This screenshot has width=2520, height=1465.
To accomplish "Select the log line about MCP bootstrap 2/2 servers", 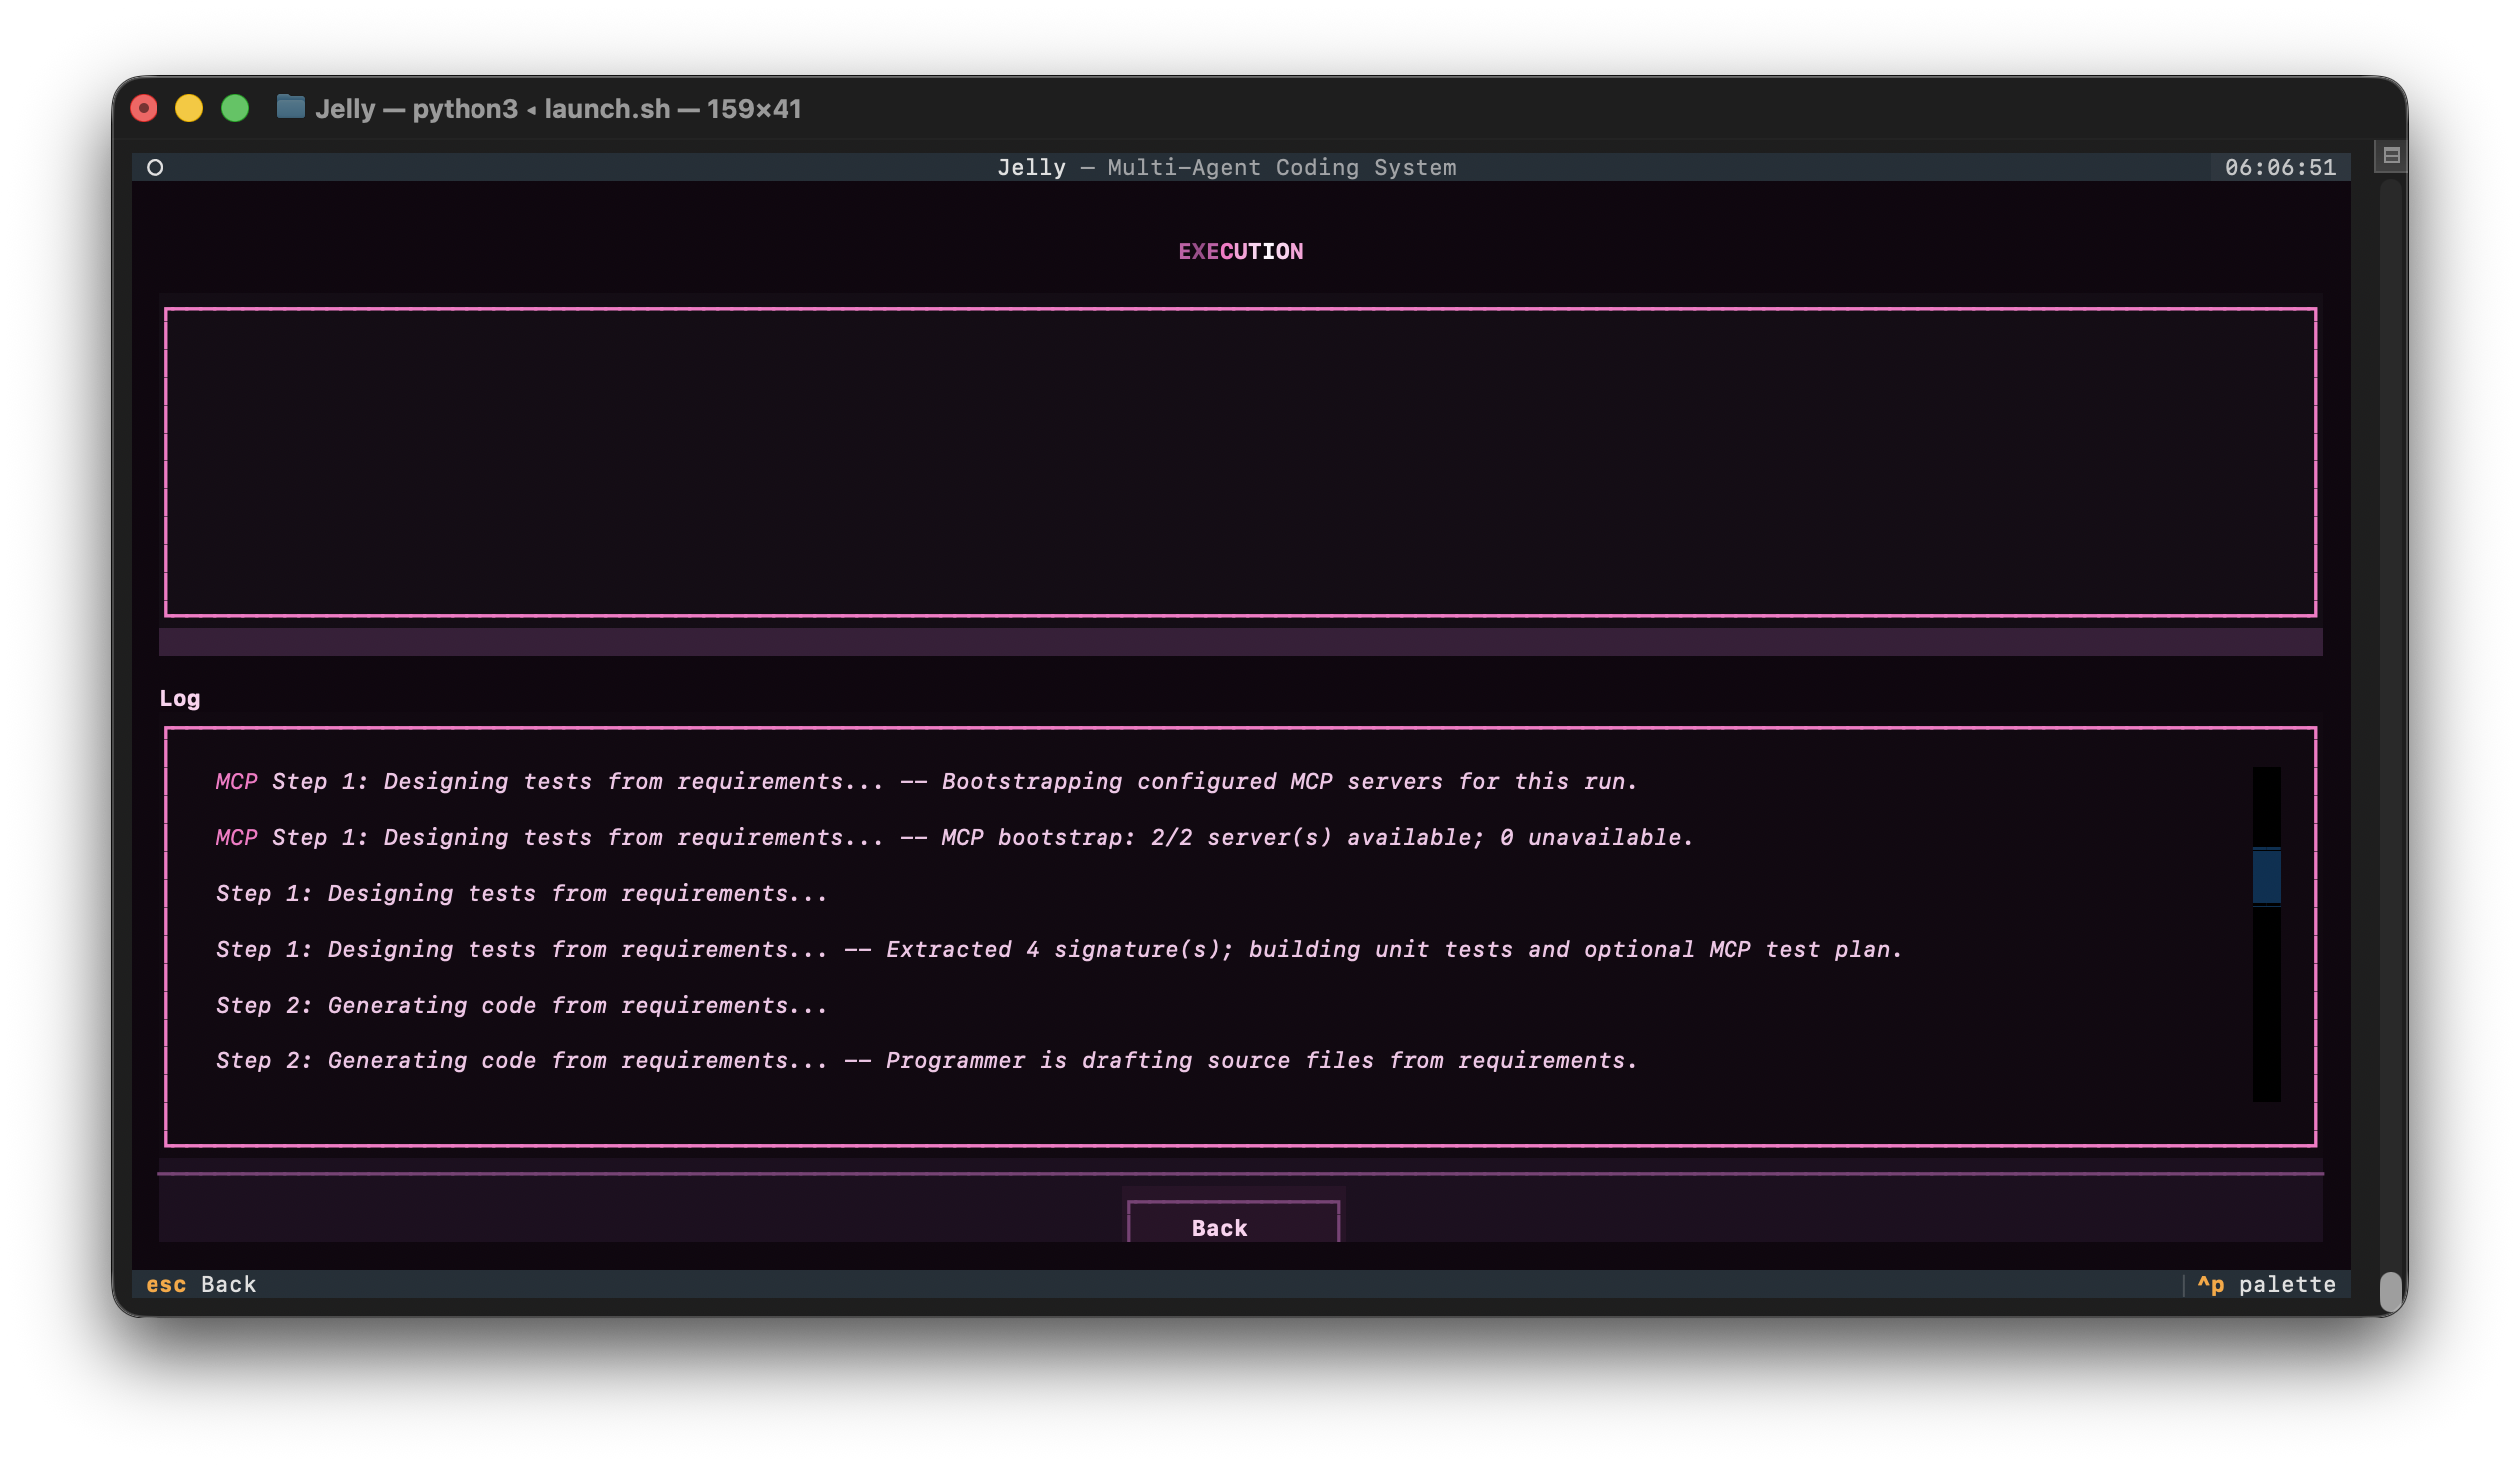I will [x=953, y=838].
